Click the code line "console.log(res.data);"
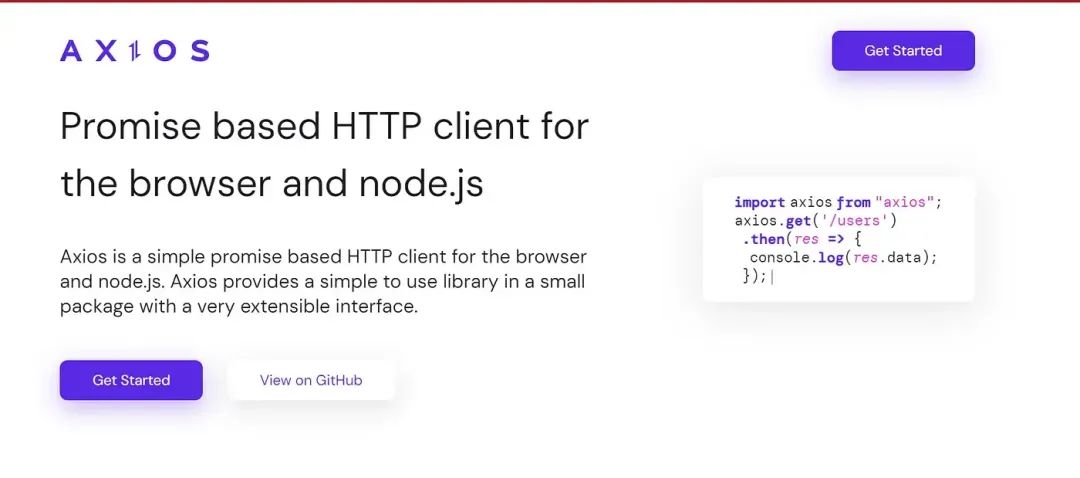This screenshot has width=1080, height=478. point(844,258)
